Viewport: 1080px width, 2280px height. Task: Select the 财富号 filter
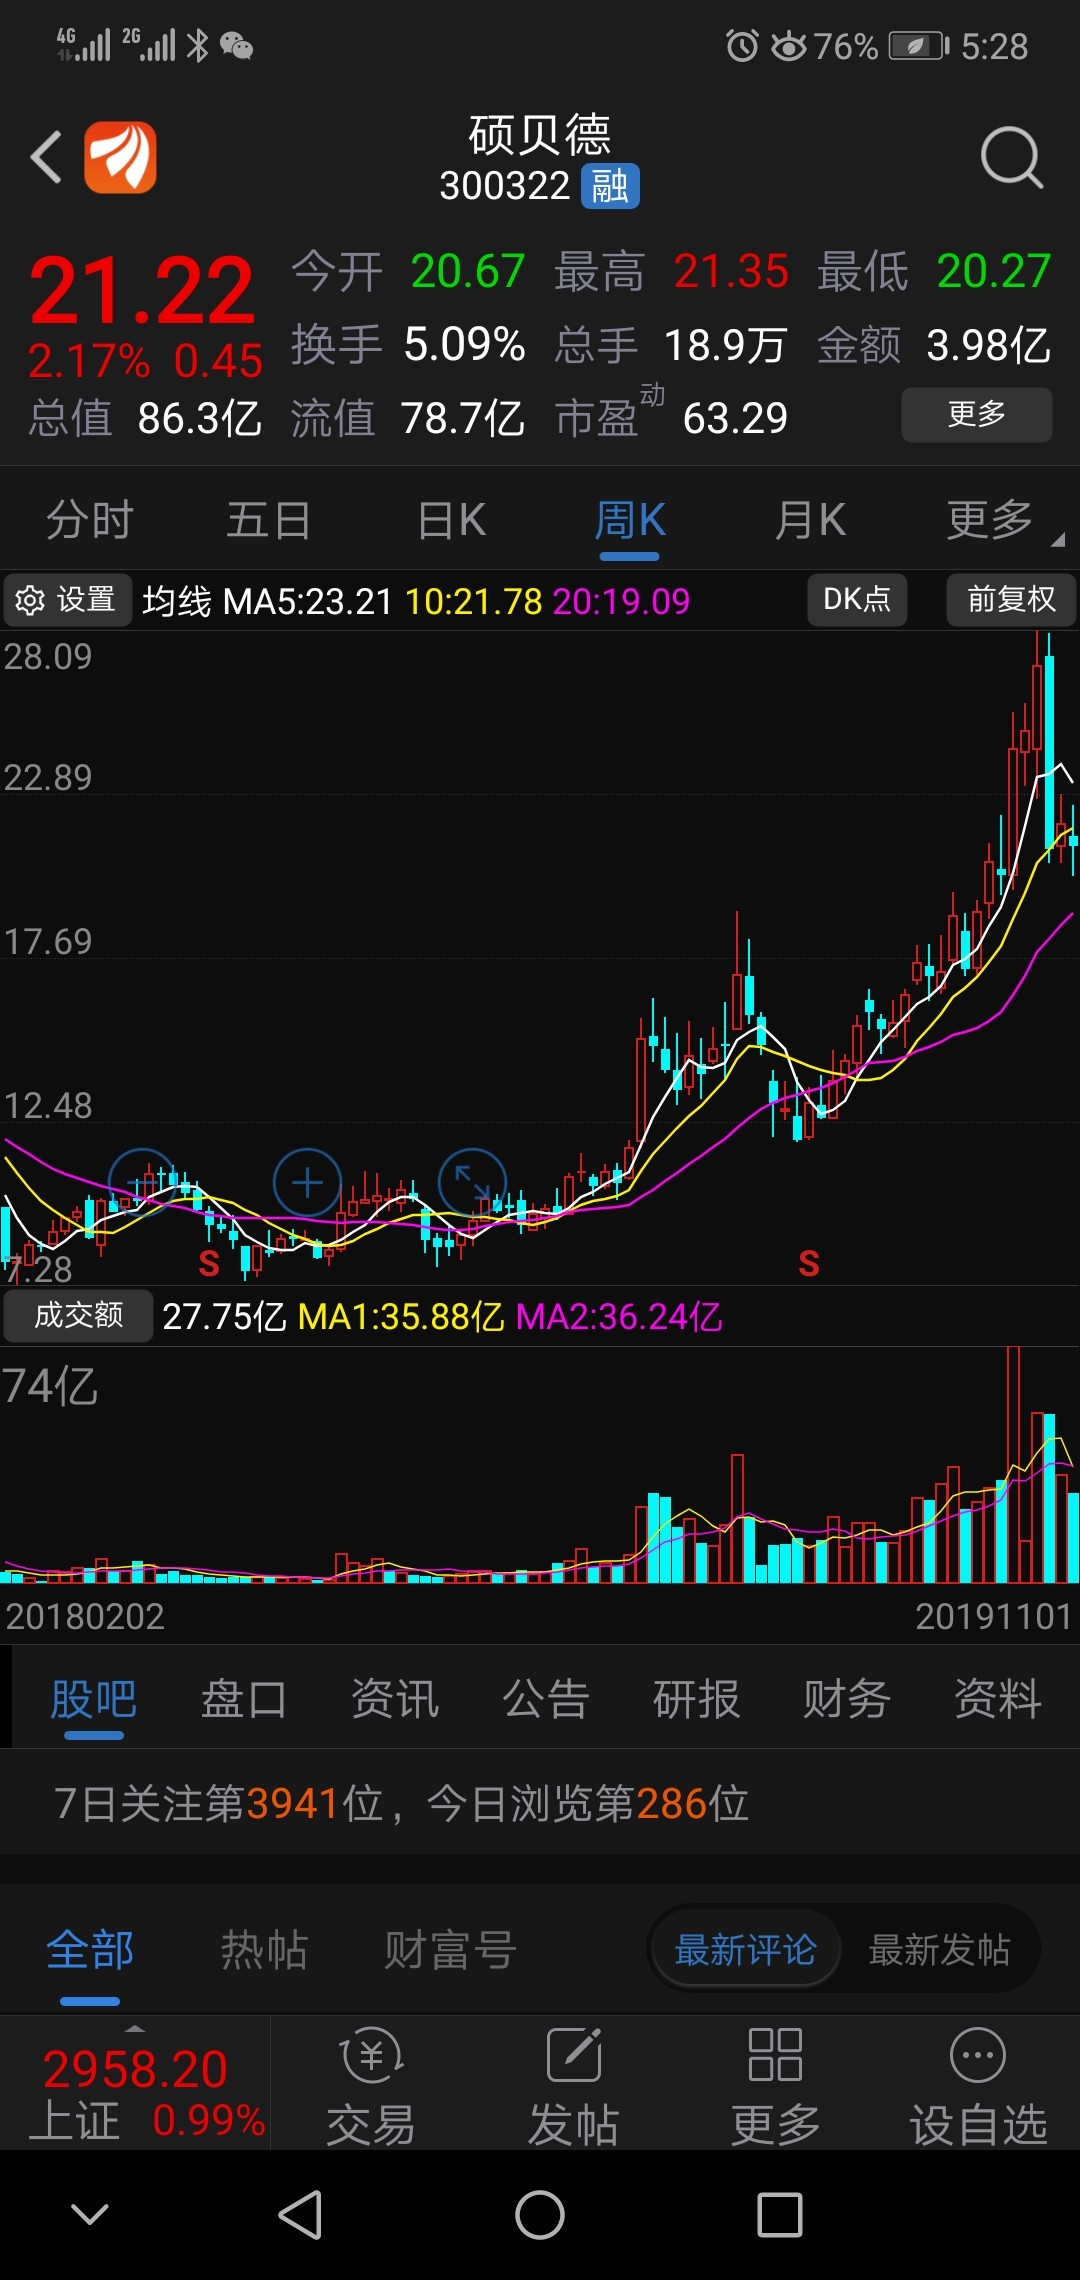451,1950
